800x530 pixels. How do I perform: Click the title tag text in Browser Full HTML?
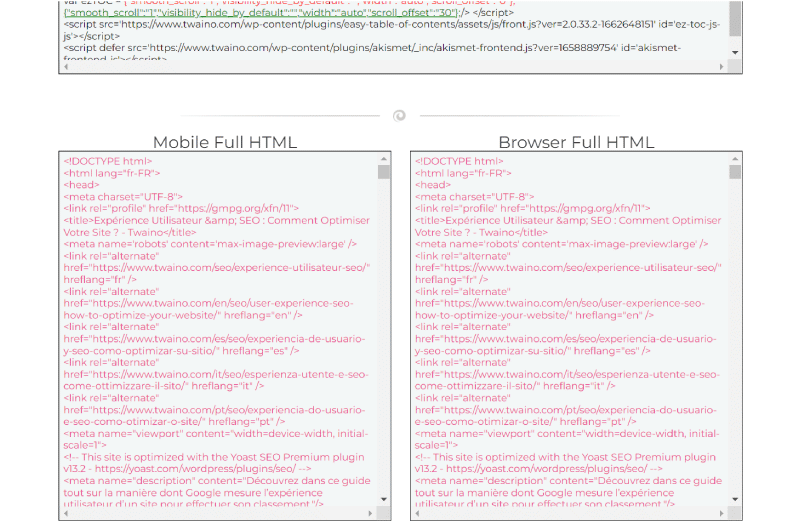click(568, 226)
